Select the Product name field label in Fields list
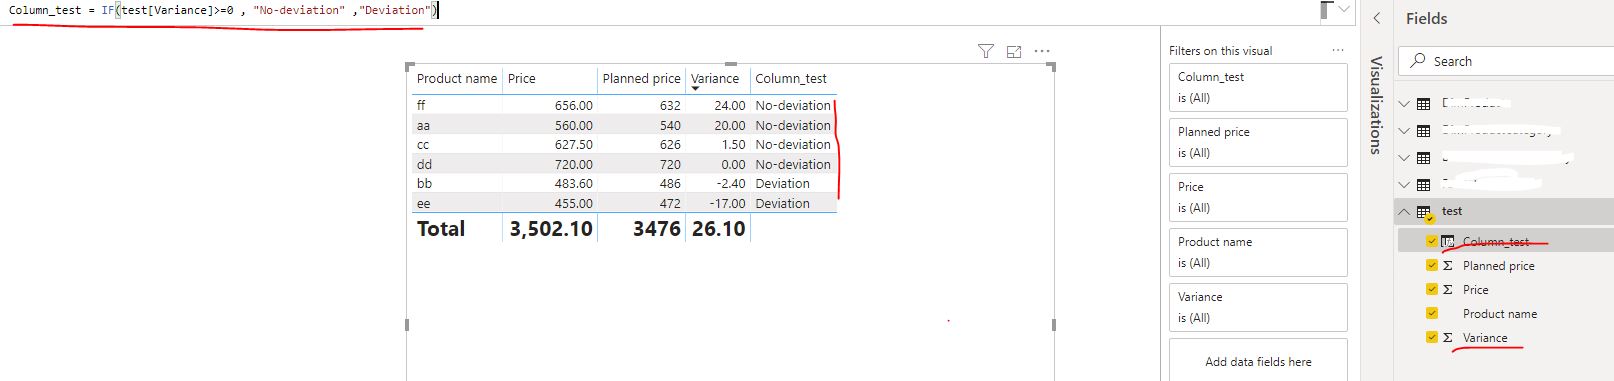Image resolution: width=1614 pixels, height=381 pixels. 1500,314
